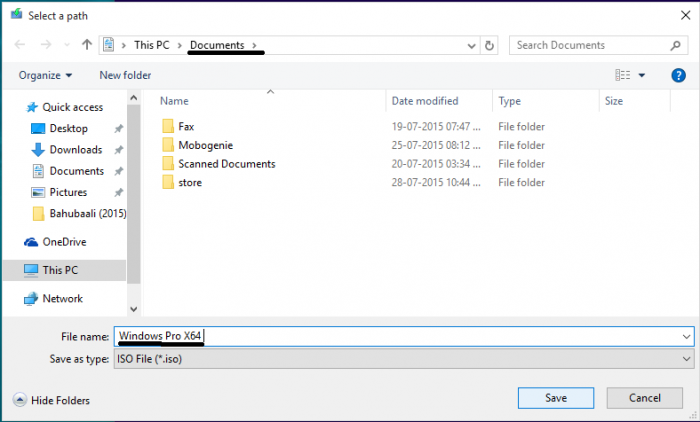Collapse the dialog with Hide Folders
The image size is (700, 422).
pyautogui.click(x=51, y=400)
